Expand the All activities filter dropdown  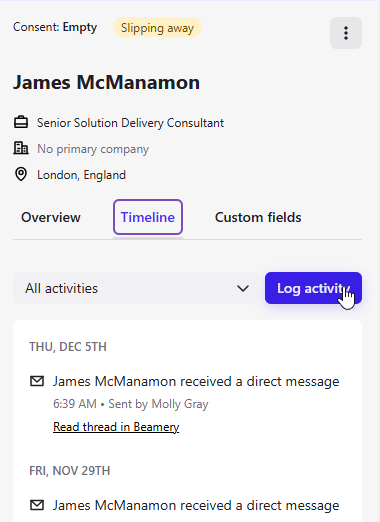pos(136,288)
